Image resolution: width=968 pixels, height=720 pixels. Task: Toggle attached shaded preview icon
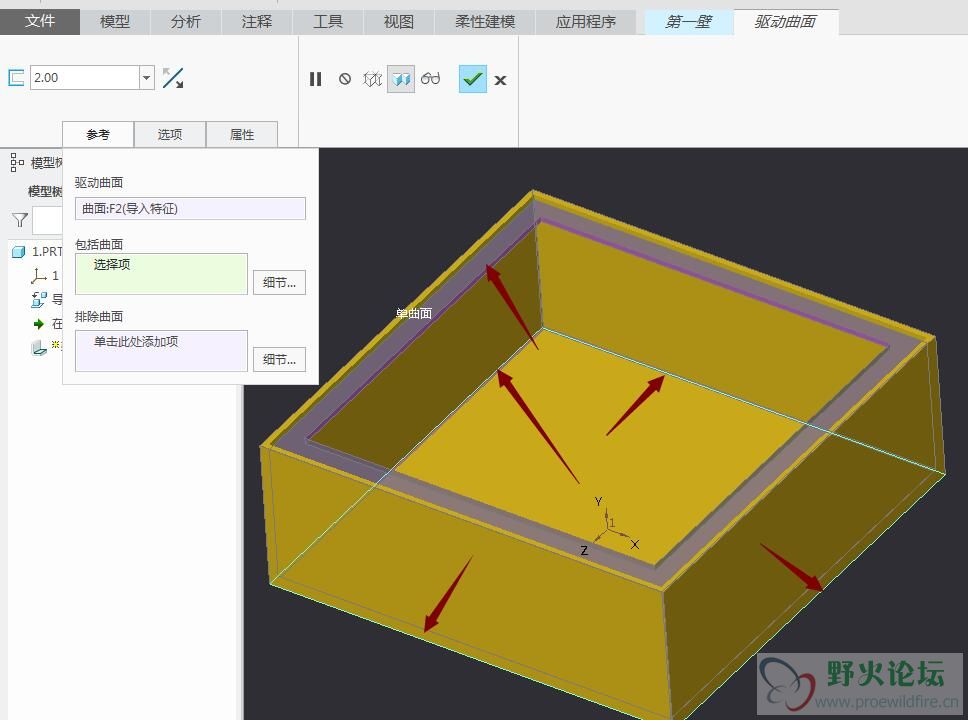point(401,79)
